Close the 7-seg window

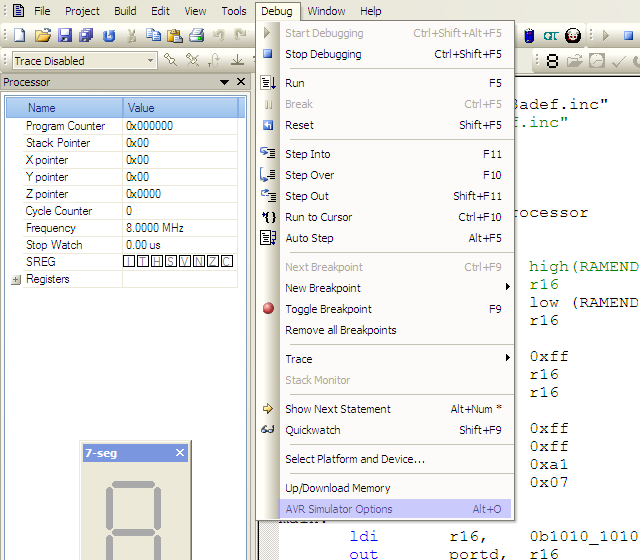pos(180,453)
